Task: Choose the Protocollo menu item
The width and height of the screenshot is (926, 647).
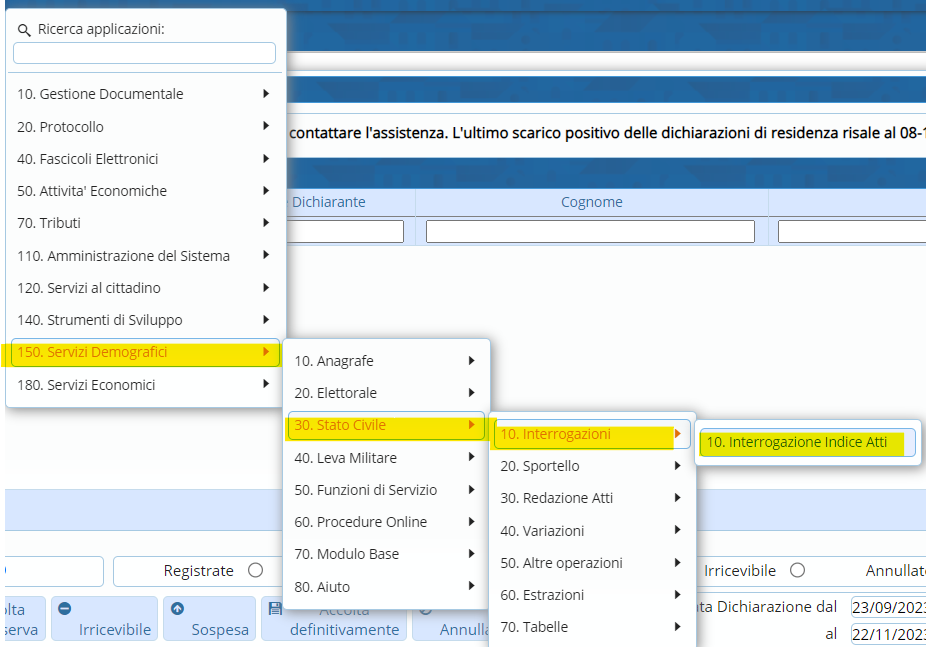Action: [60, 127]
